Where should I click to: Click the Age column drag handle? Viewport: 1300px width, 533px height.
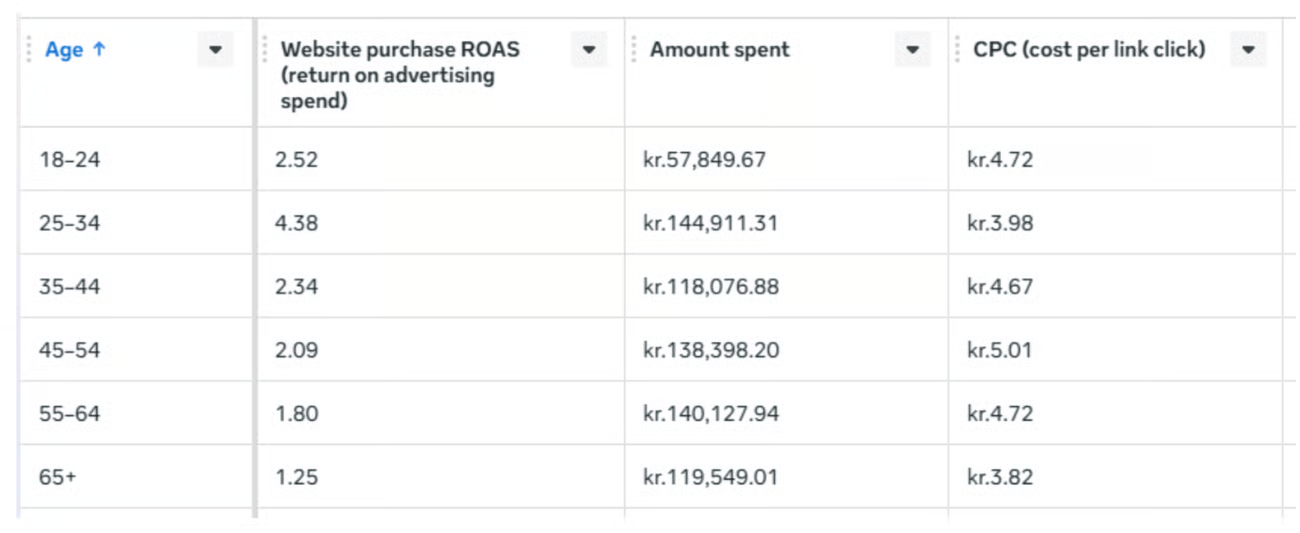click(29, 50)
